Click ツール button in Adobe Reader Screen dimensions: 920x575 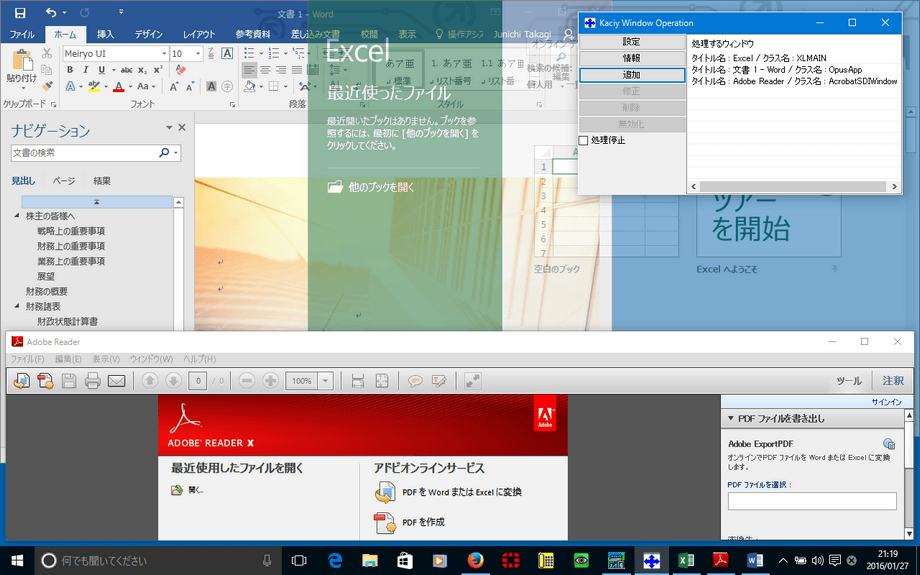(x=848, y=381)
